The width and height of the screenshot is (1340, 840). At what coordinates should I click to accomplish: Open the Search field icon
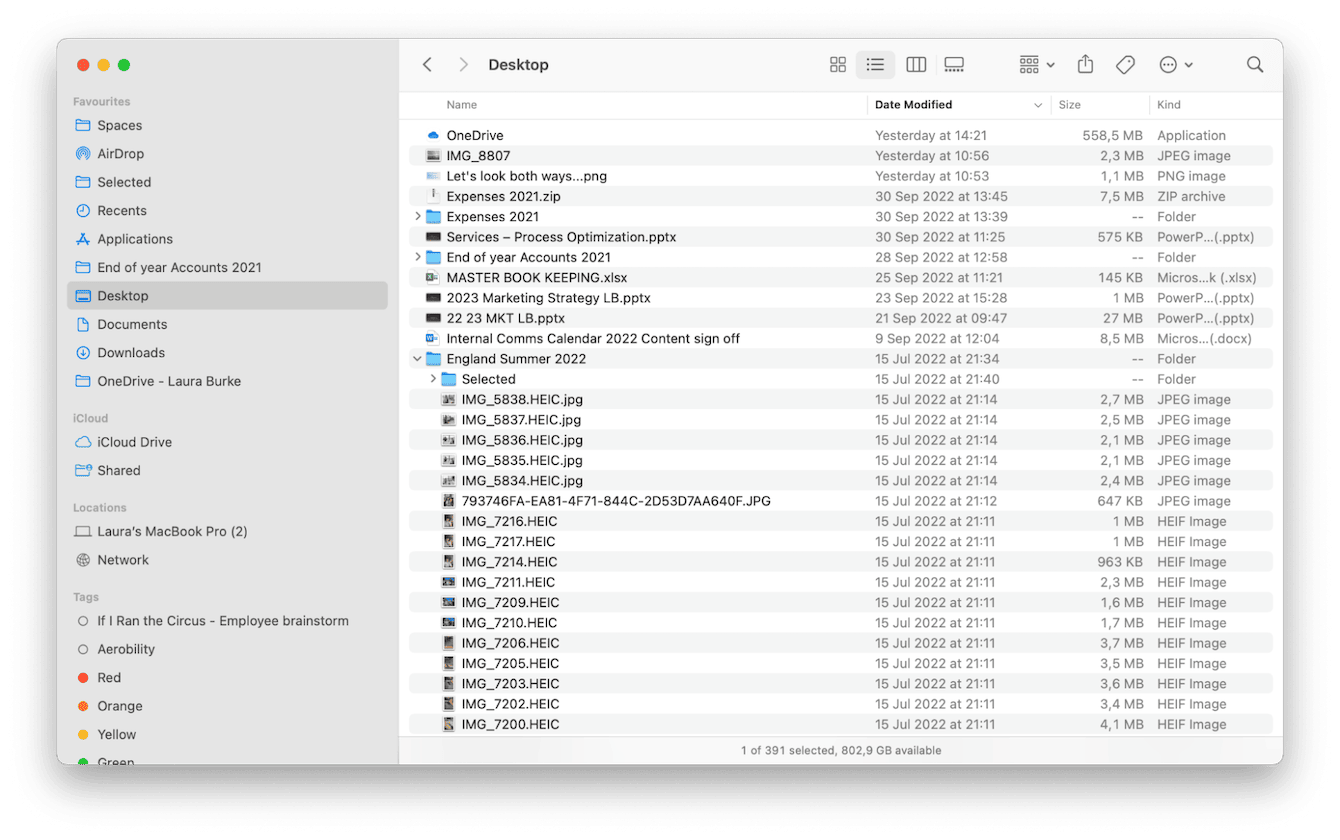(x=1255, y=64)
